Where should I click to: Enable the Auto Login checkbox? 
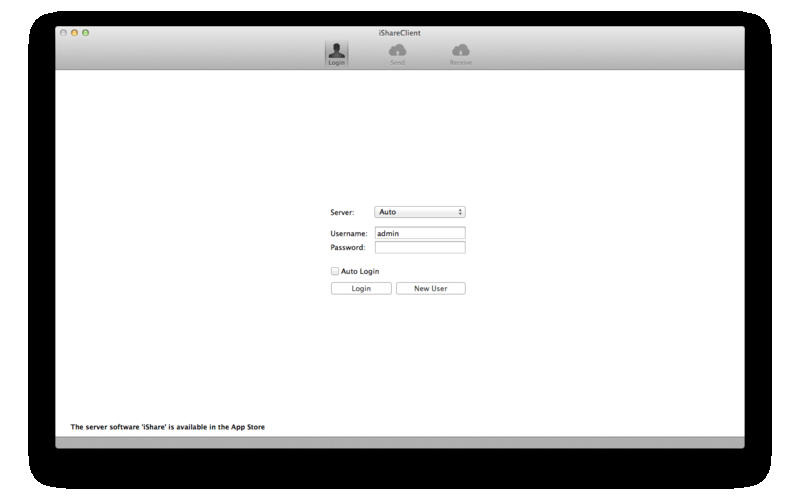[x=335, y=271]
